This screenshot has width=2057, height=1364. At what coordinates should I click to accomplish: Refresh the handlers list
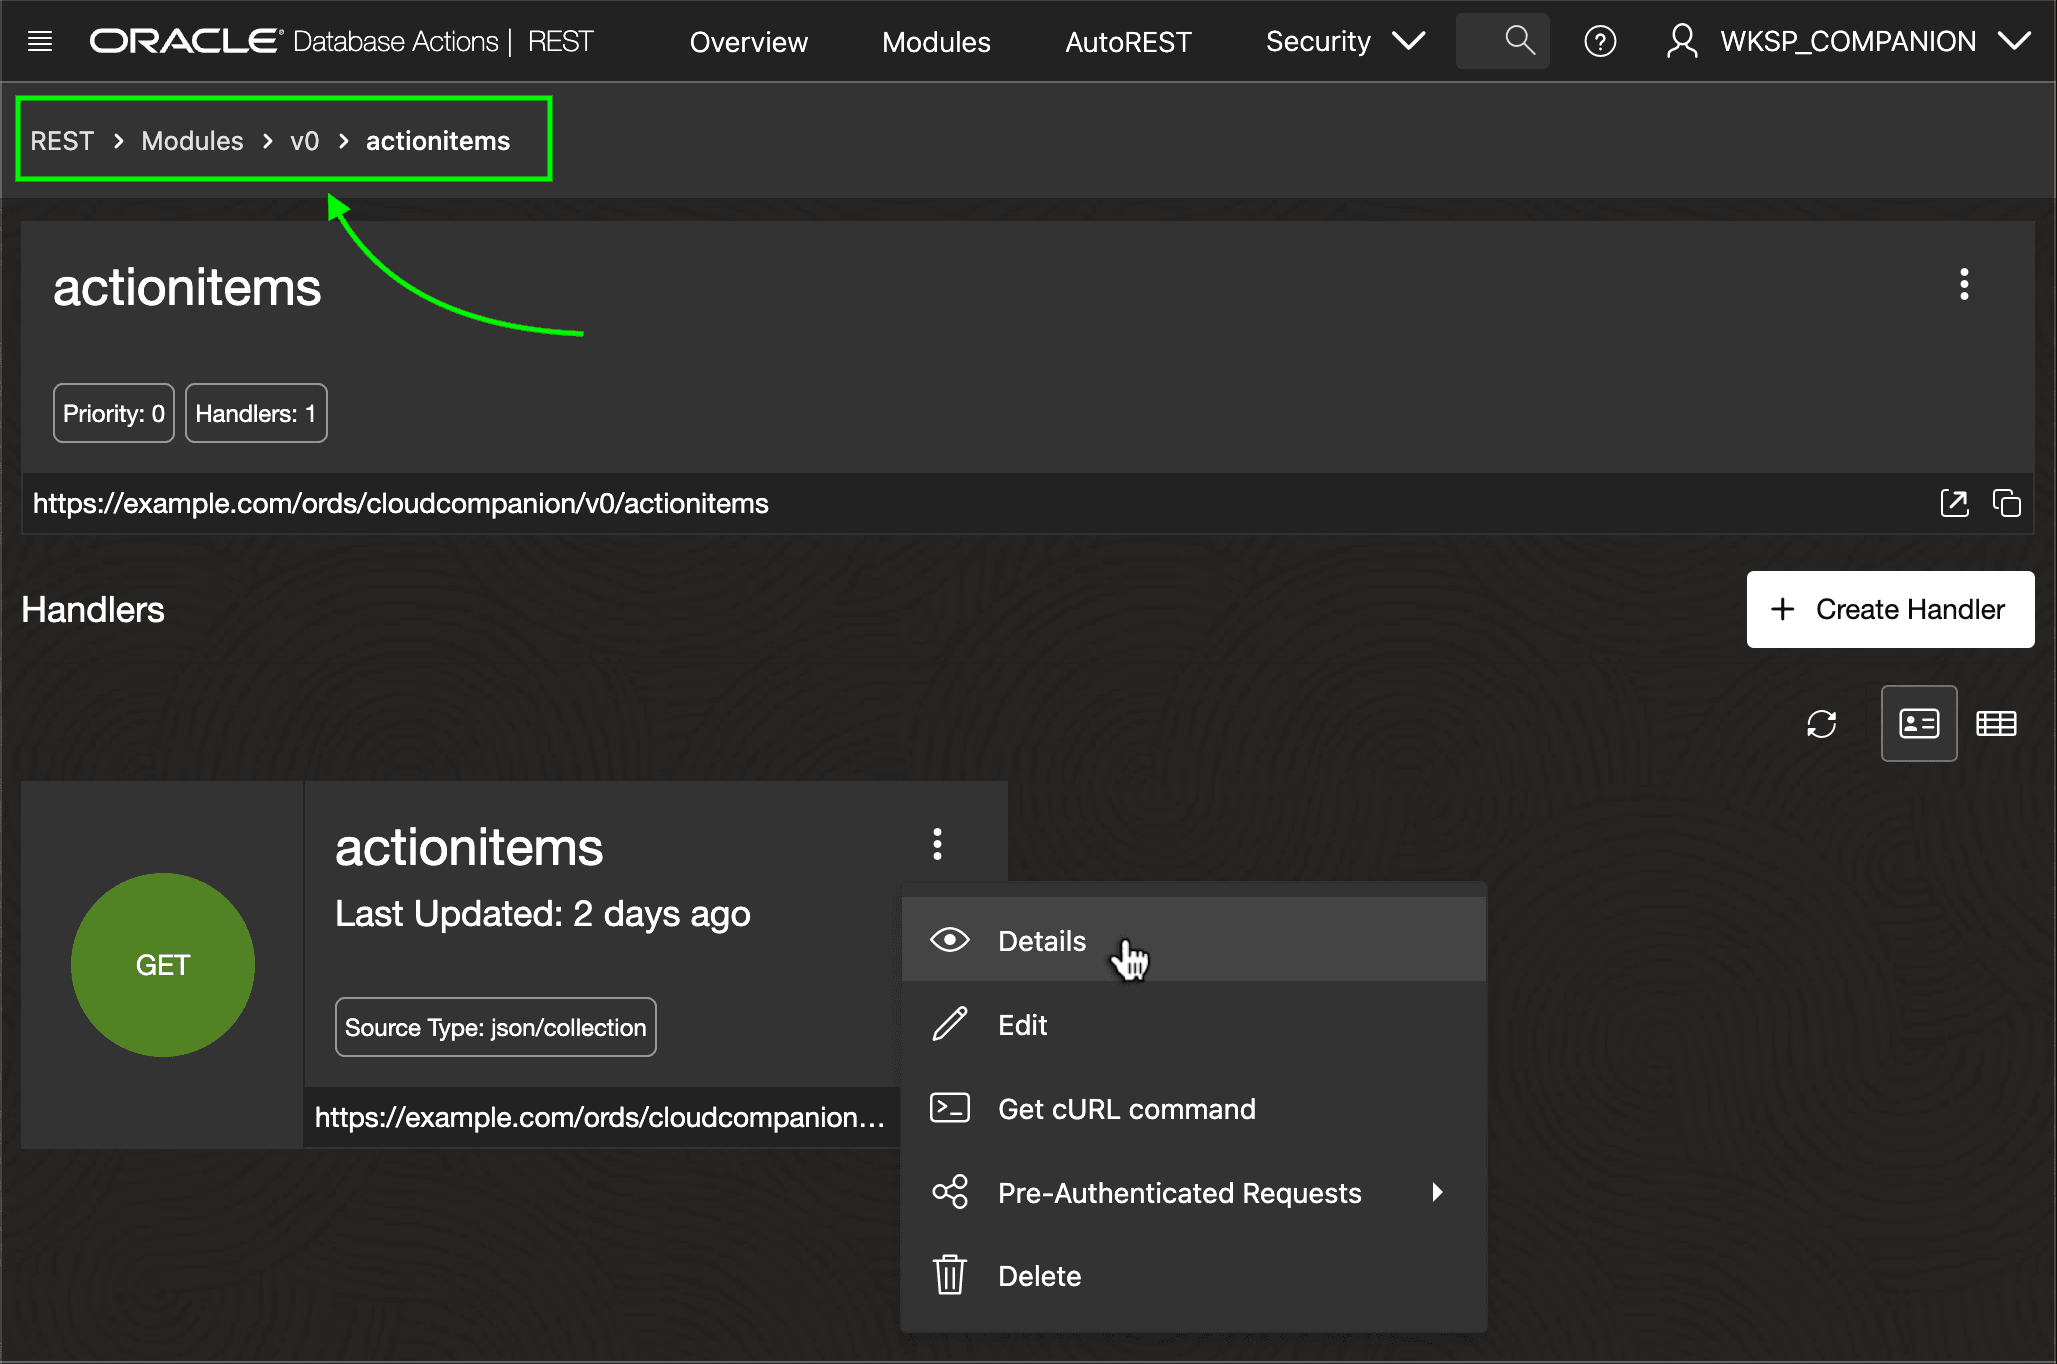click(x=1821, y=723)
